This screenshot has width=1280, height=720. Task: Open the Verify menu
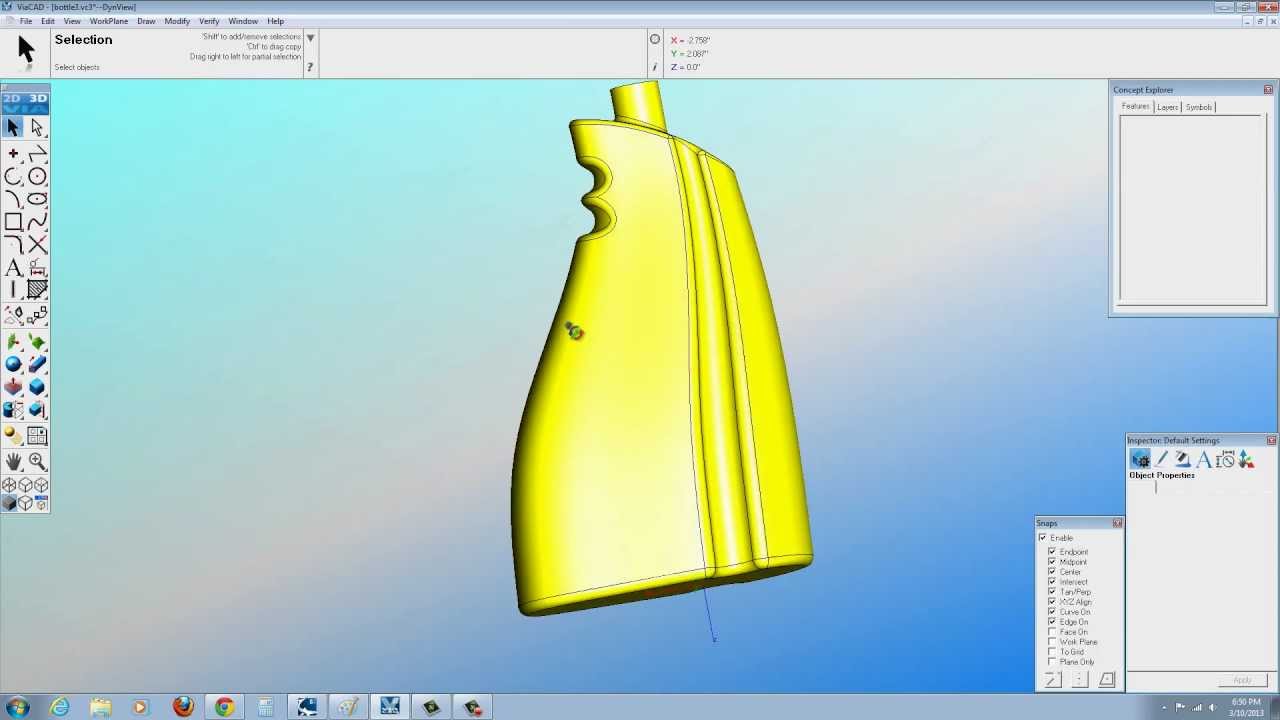pos(209,21)
